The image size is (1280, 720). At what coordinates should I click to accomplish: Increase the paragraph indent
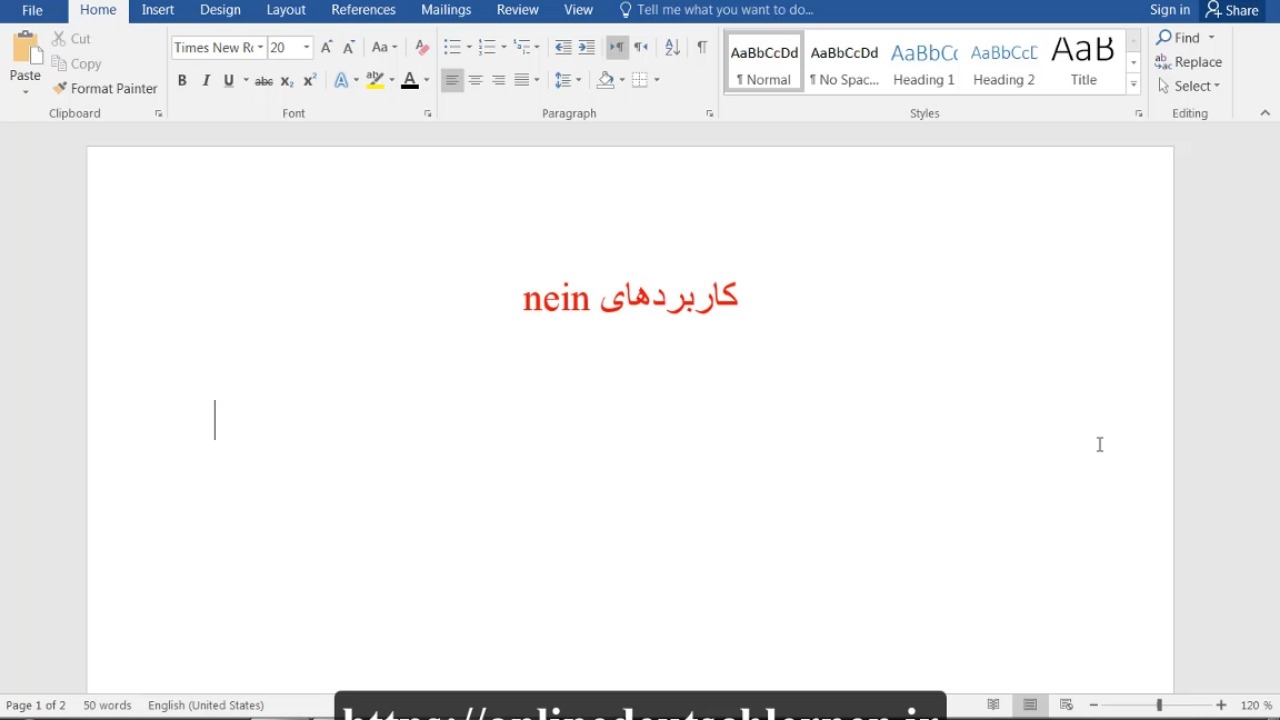tap(586, 47)
